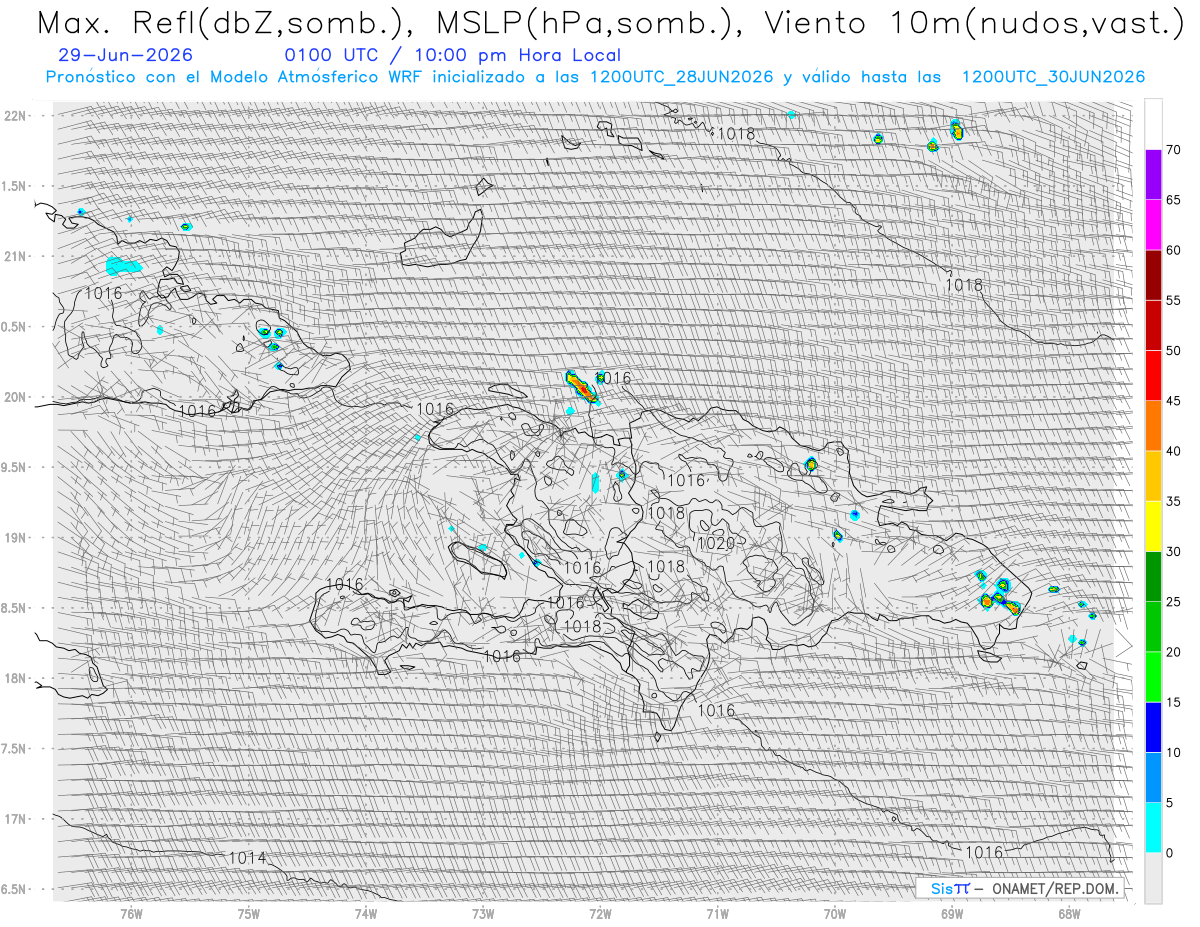Viewport: 1200px width, 927px height.
Task: Click the '73W' longitude axis label
Action: 482,913
